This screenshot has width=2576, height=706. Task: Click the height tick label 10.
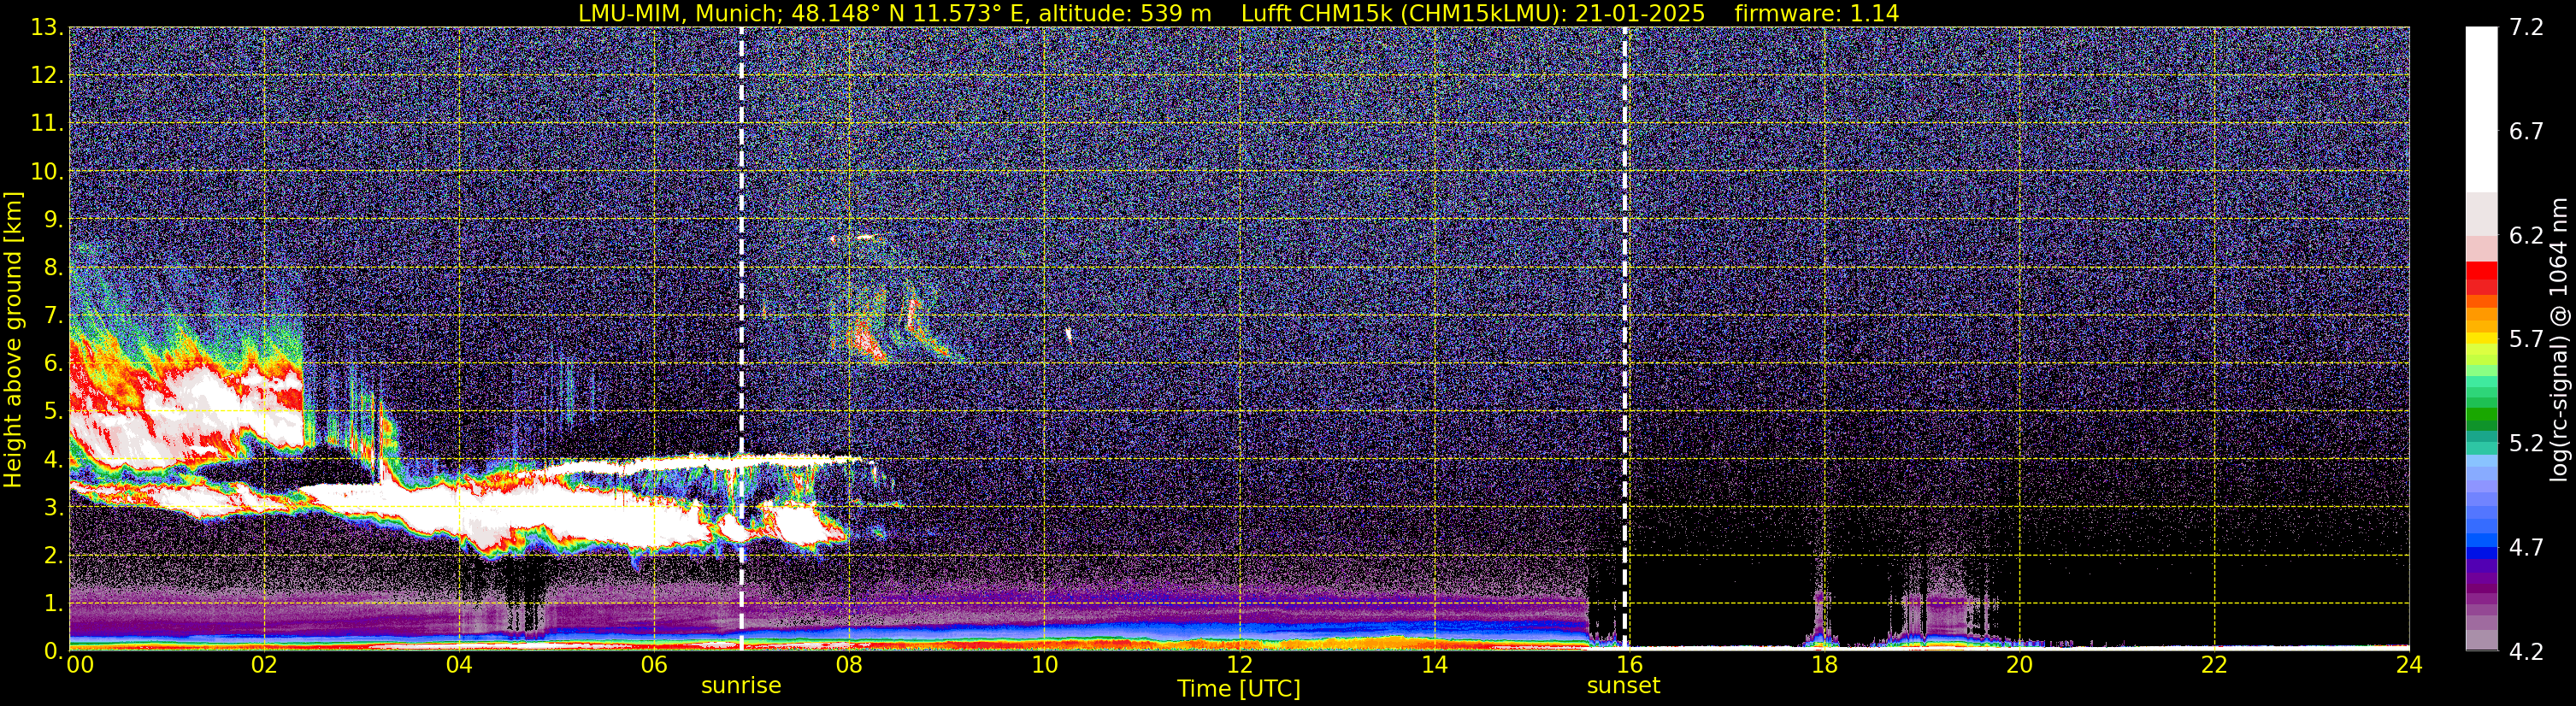(x=46, y=172)
